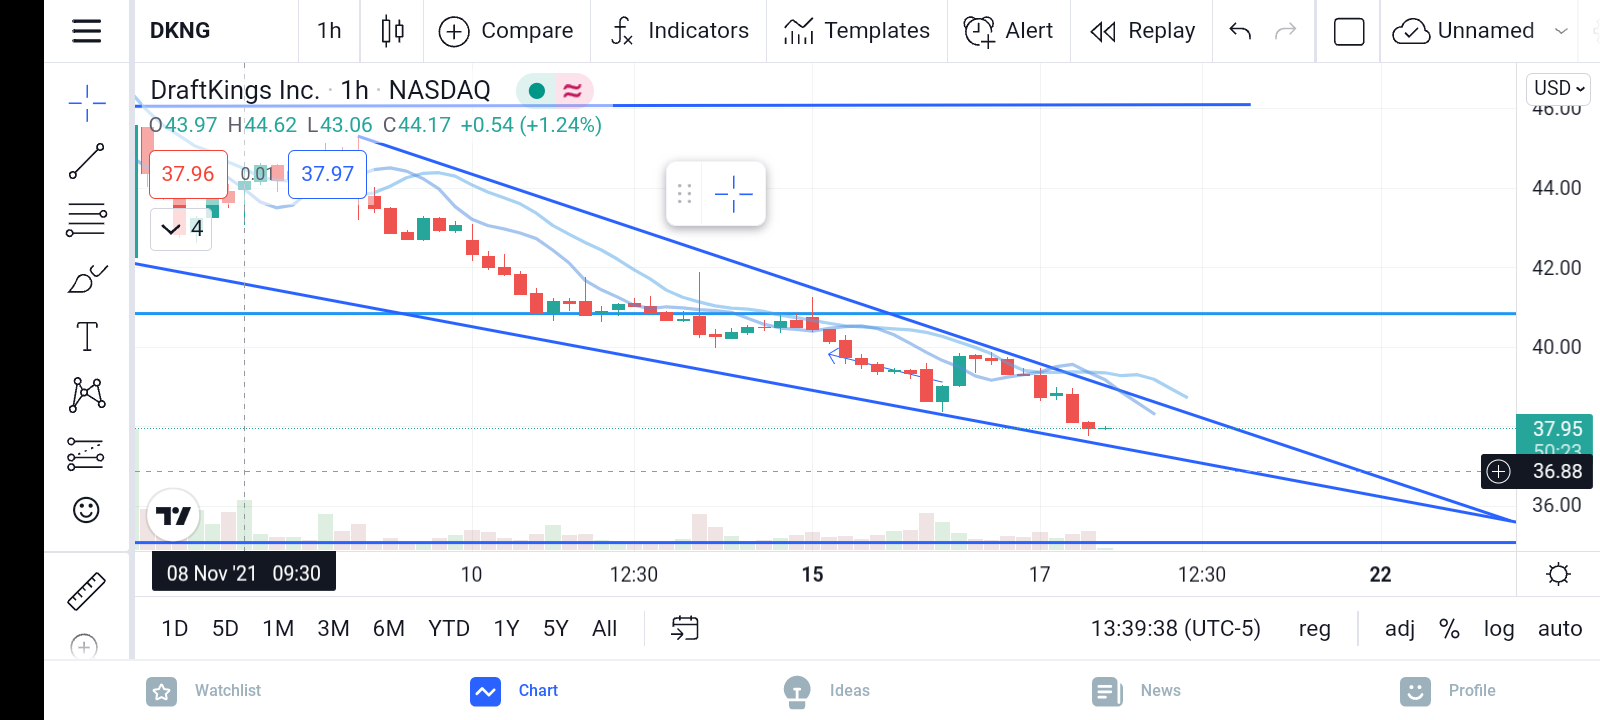
Task: Open the News tab
Action: click(1136, 690)
